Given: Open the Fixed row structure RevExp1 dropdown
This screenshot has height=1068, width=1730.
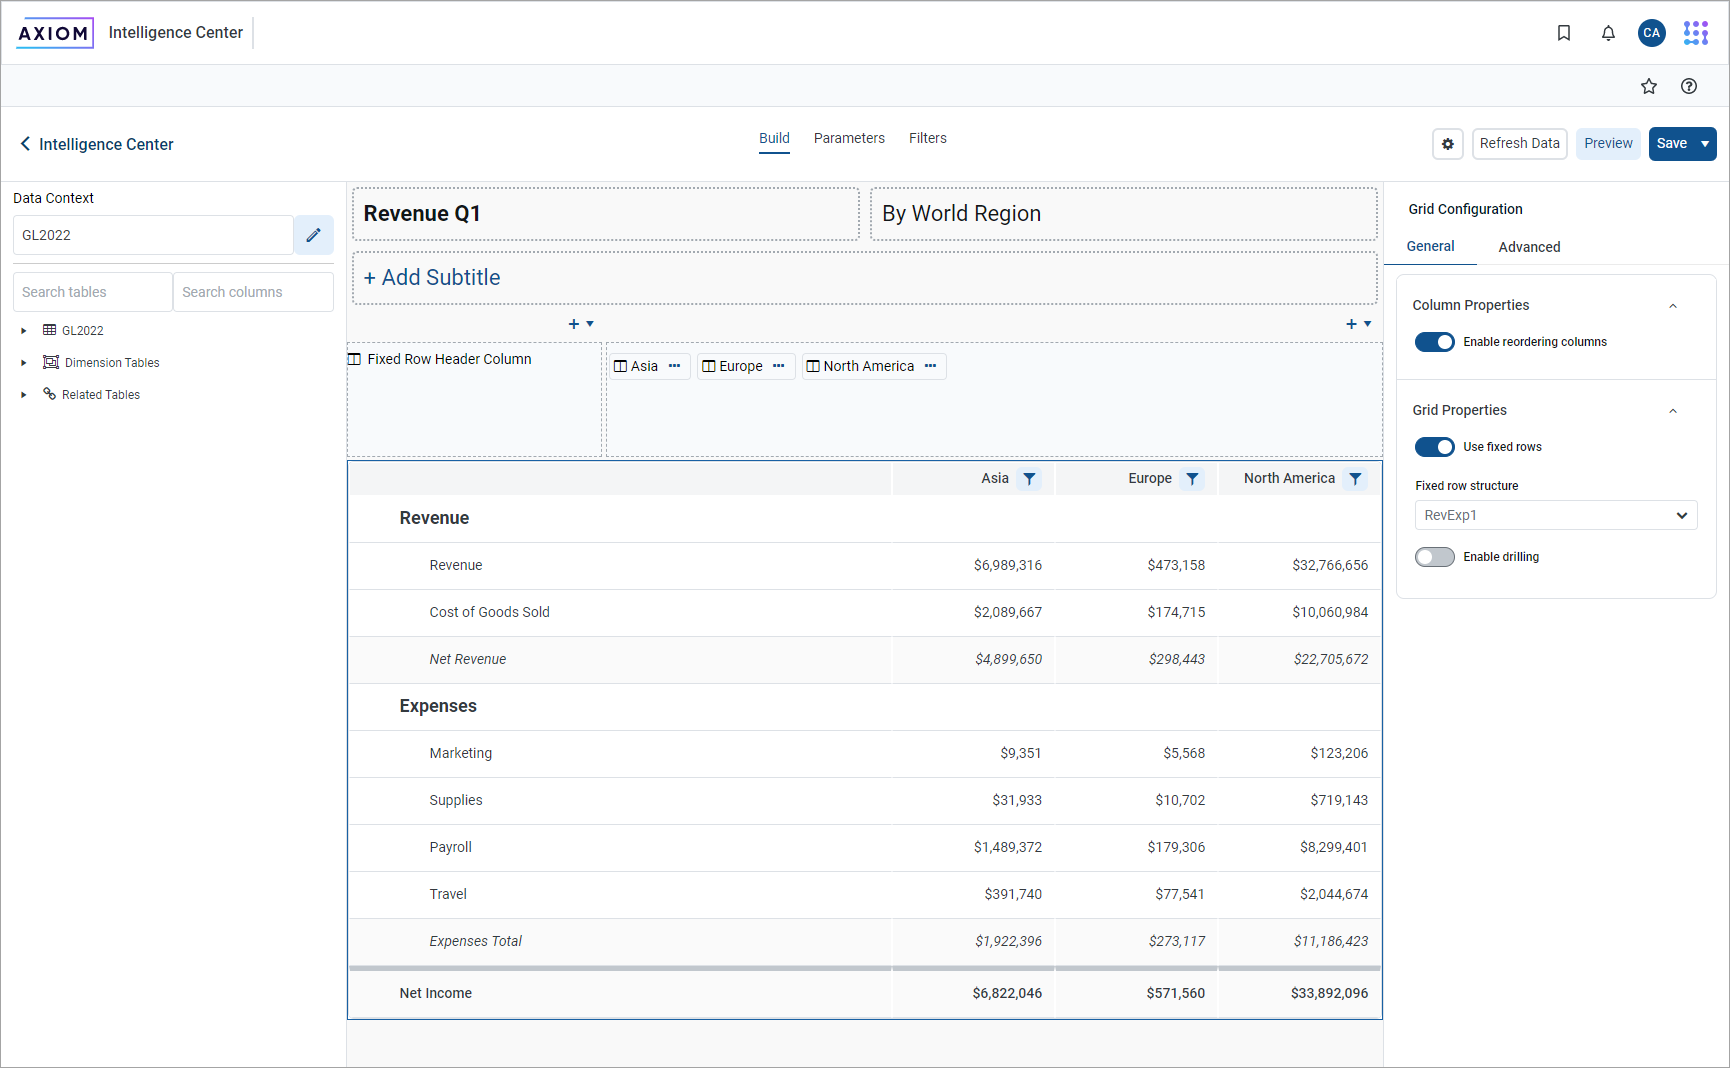Looking at the screenshot, I should point(1555,515).
